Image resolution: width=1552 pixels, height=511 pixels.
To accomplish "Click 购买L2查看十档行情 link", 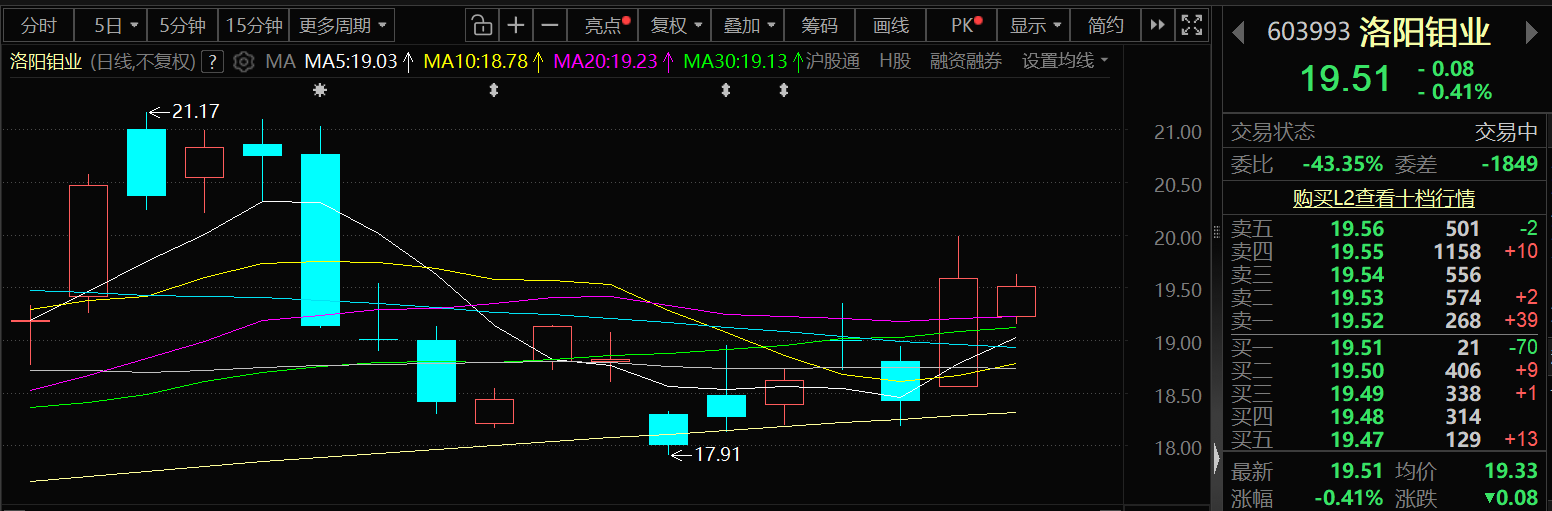I will pyautogui.click(x=1383, y=199).
